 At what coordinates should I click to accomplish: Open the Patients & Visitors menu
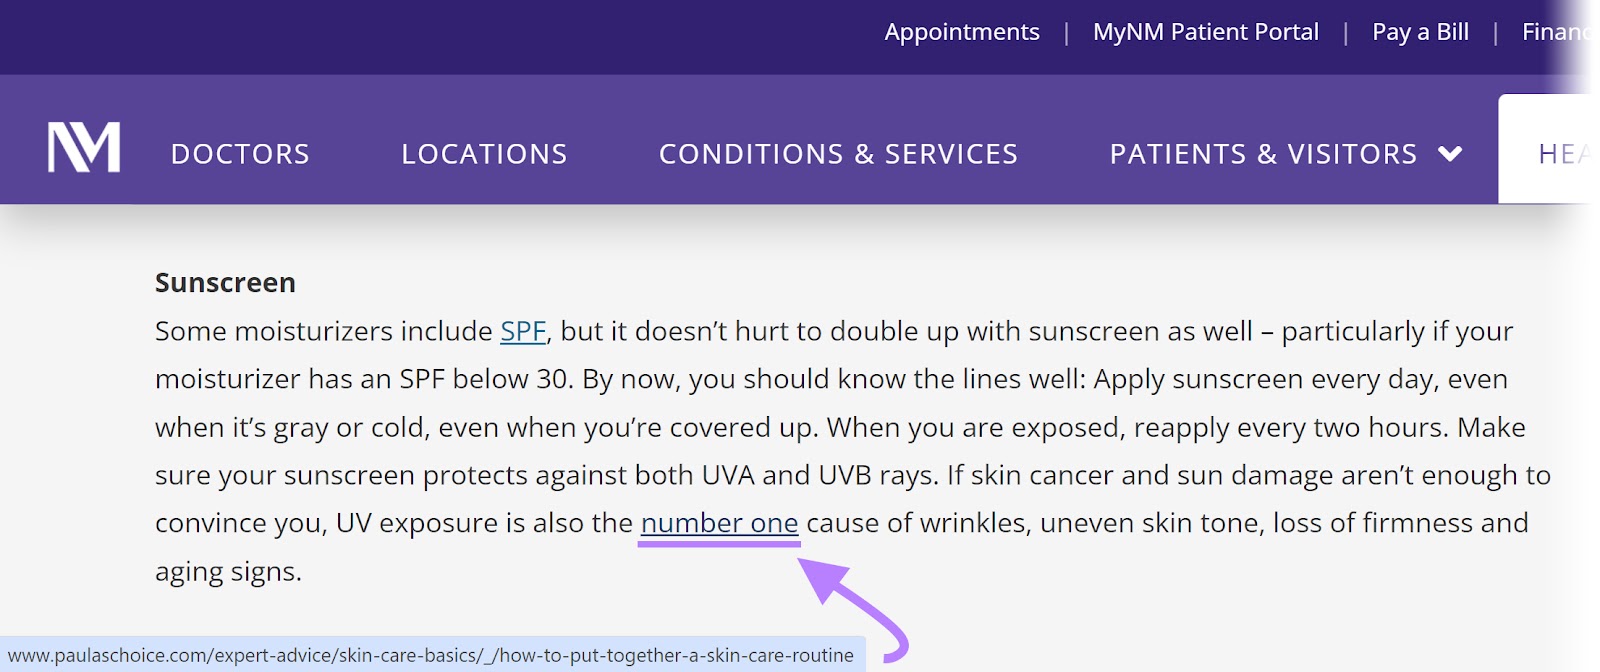pyautogui.click(x=1262, y=154)
